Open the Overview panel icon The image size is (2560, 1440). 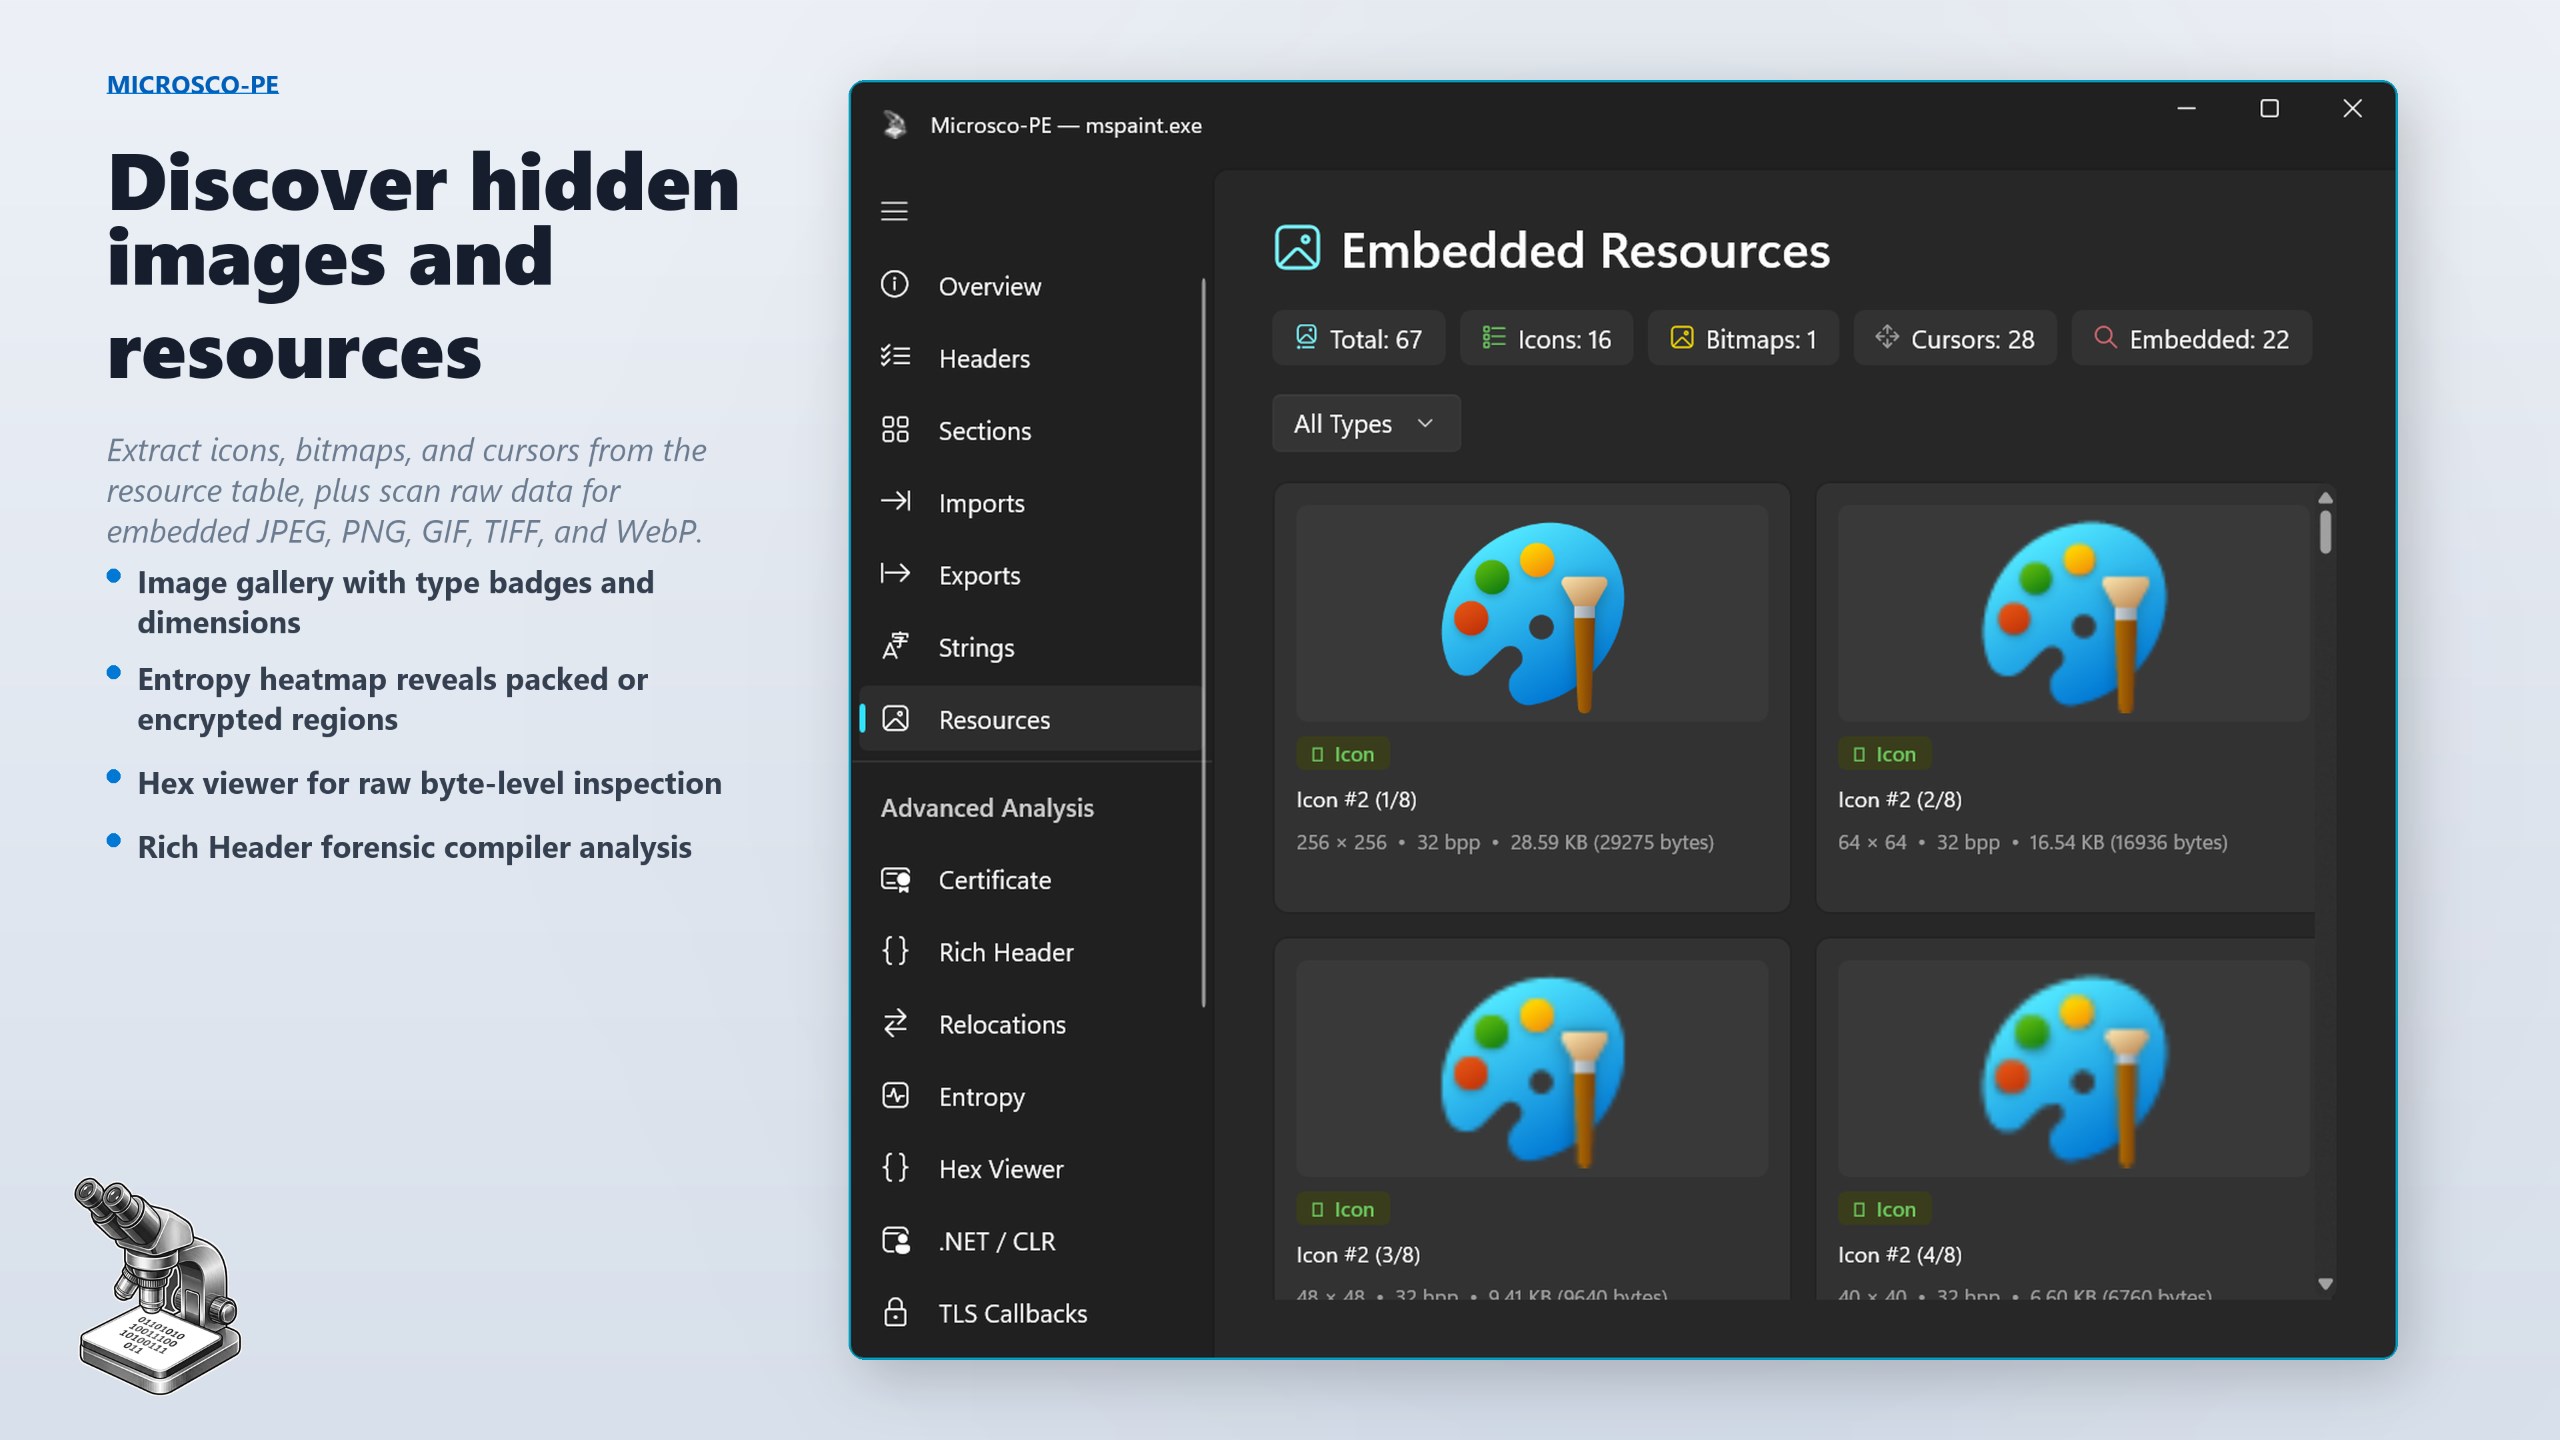895,286
